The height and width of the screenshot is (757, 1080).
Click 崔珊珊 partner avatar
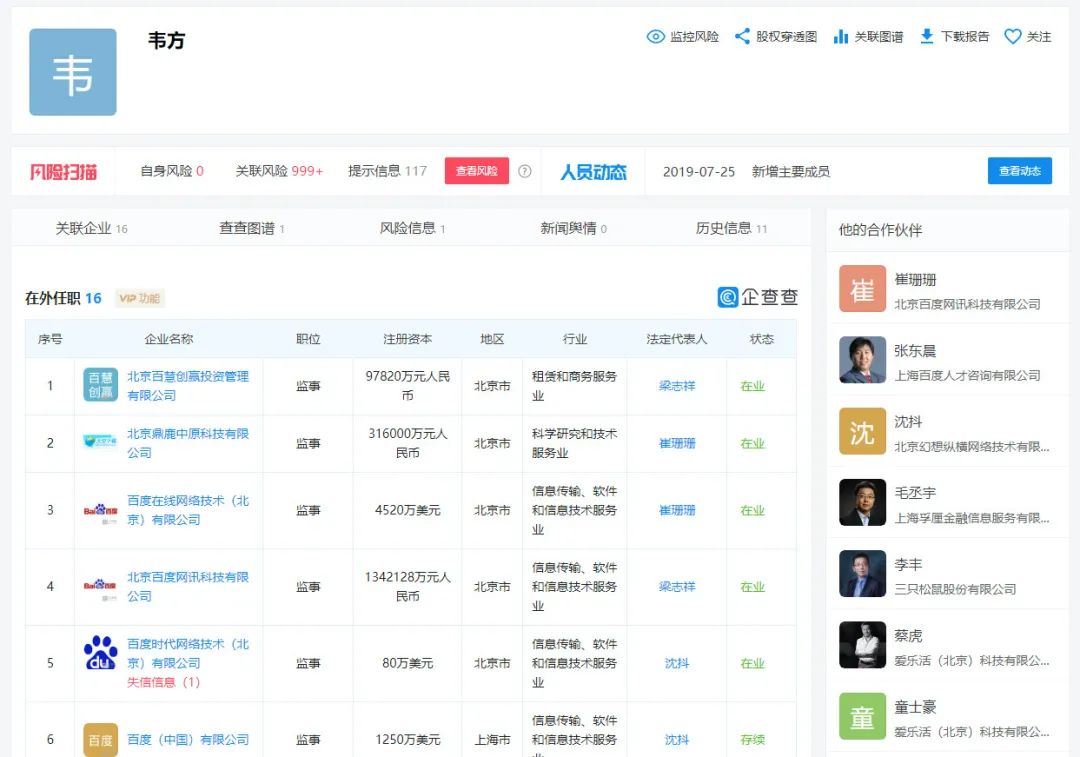[x=862, y=289]
